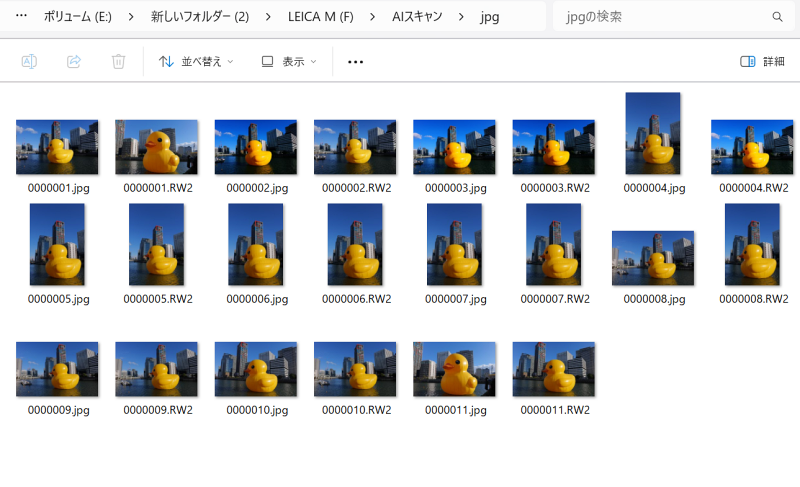Select thumbnail of 0000003.RW2

click(x=554, y=147)
